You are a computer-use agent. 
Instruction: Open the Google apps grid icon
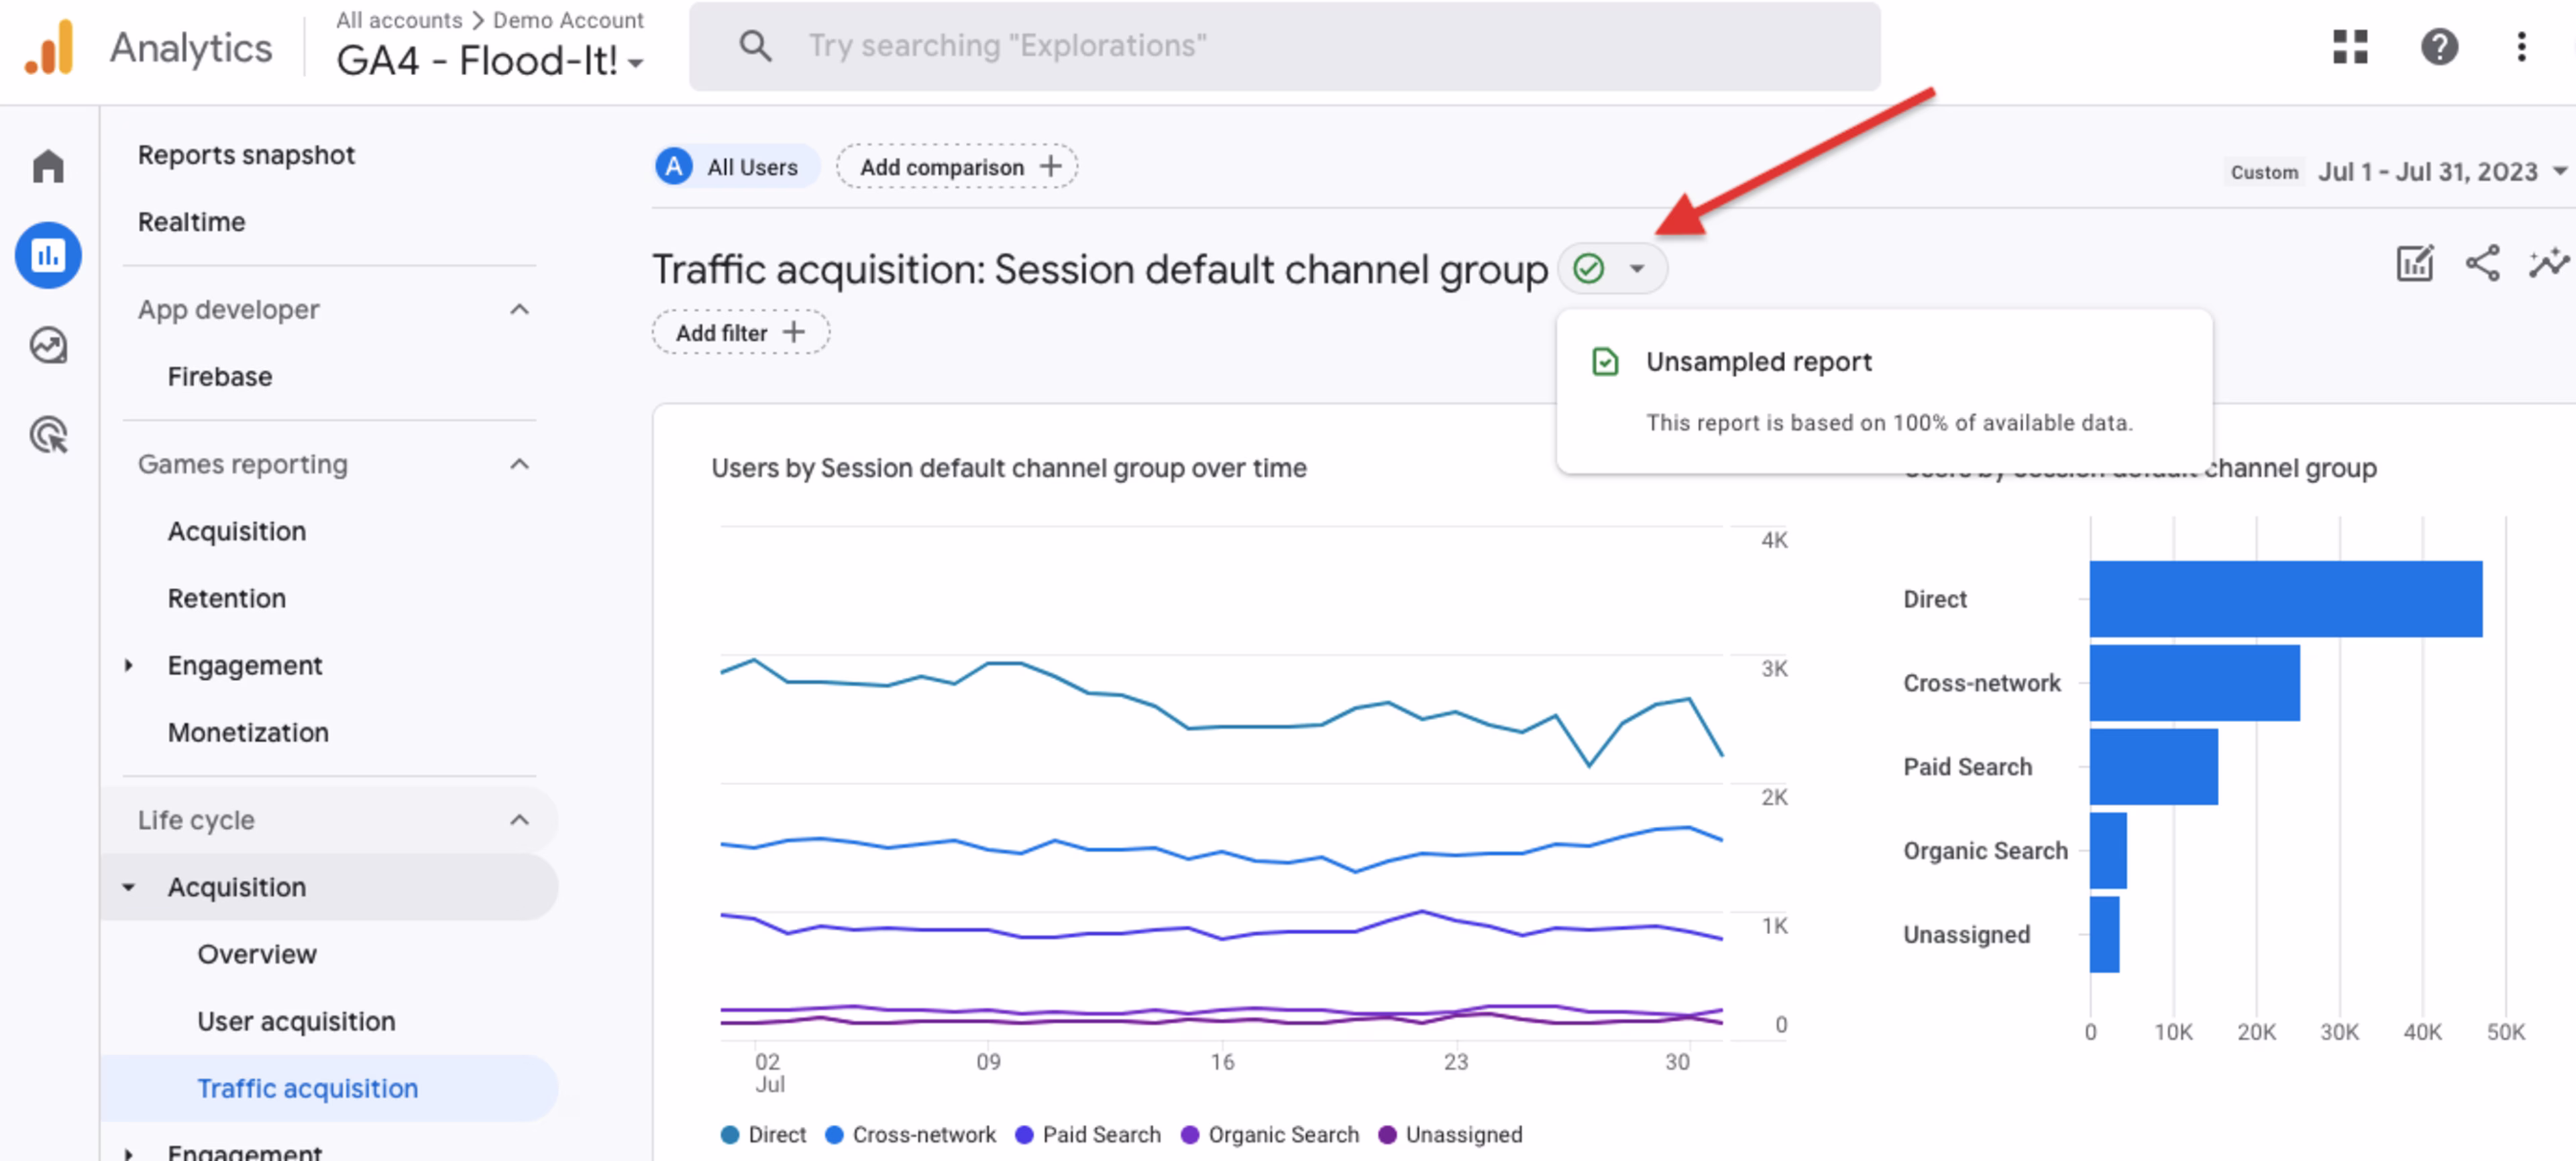click(x=2351, y=47)
